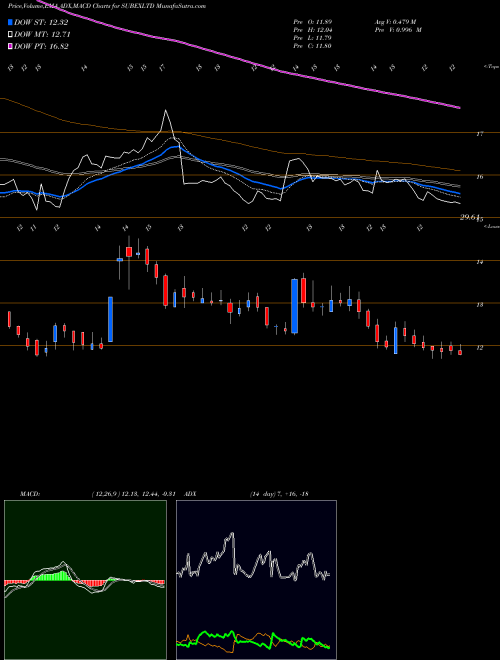The height and width of the screenshot is (660, 500).
Task: Click the 'Pre C: 11.80' value
Action: point(313,46)
